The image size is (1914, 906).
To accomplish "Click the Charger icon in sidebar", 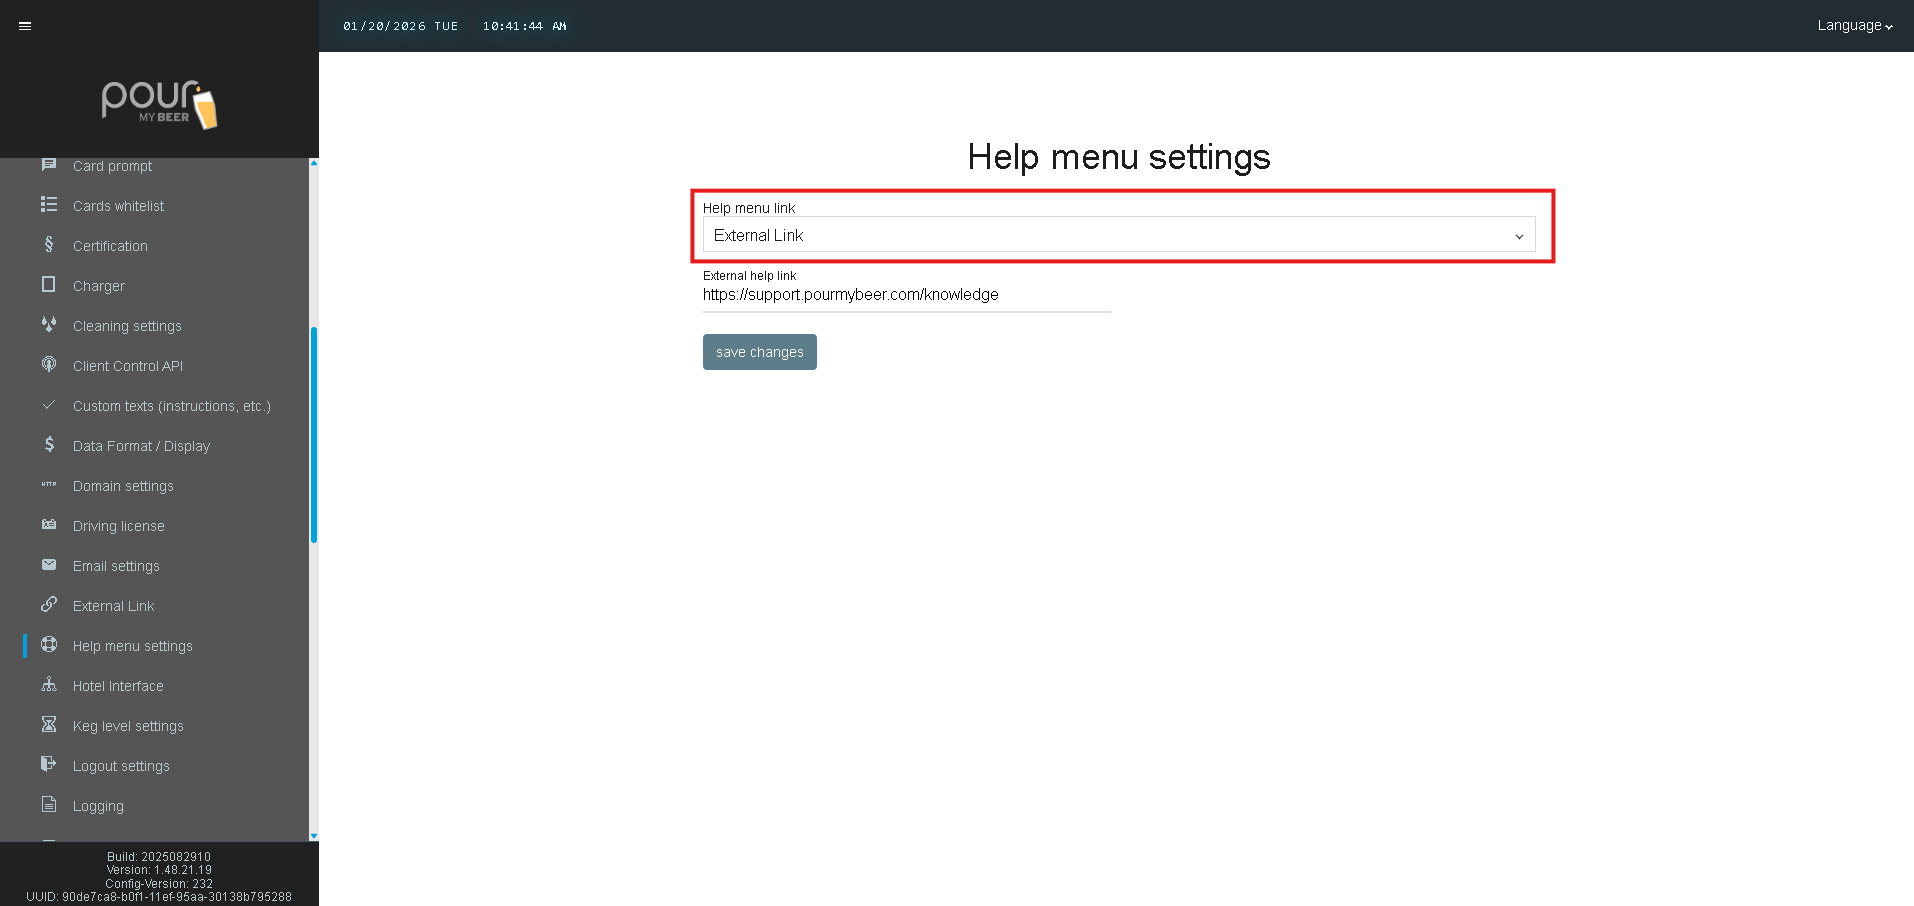I will (48, 285).
